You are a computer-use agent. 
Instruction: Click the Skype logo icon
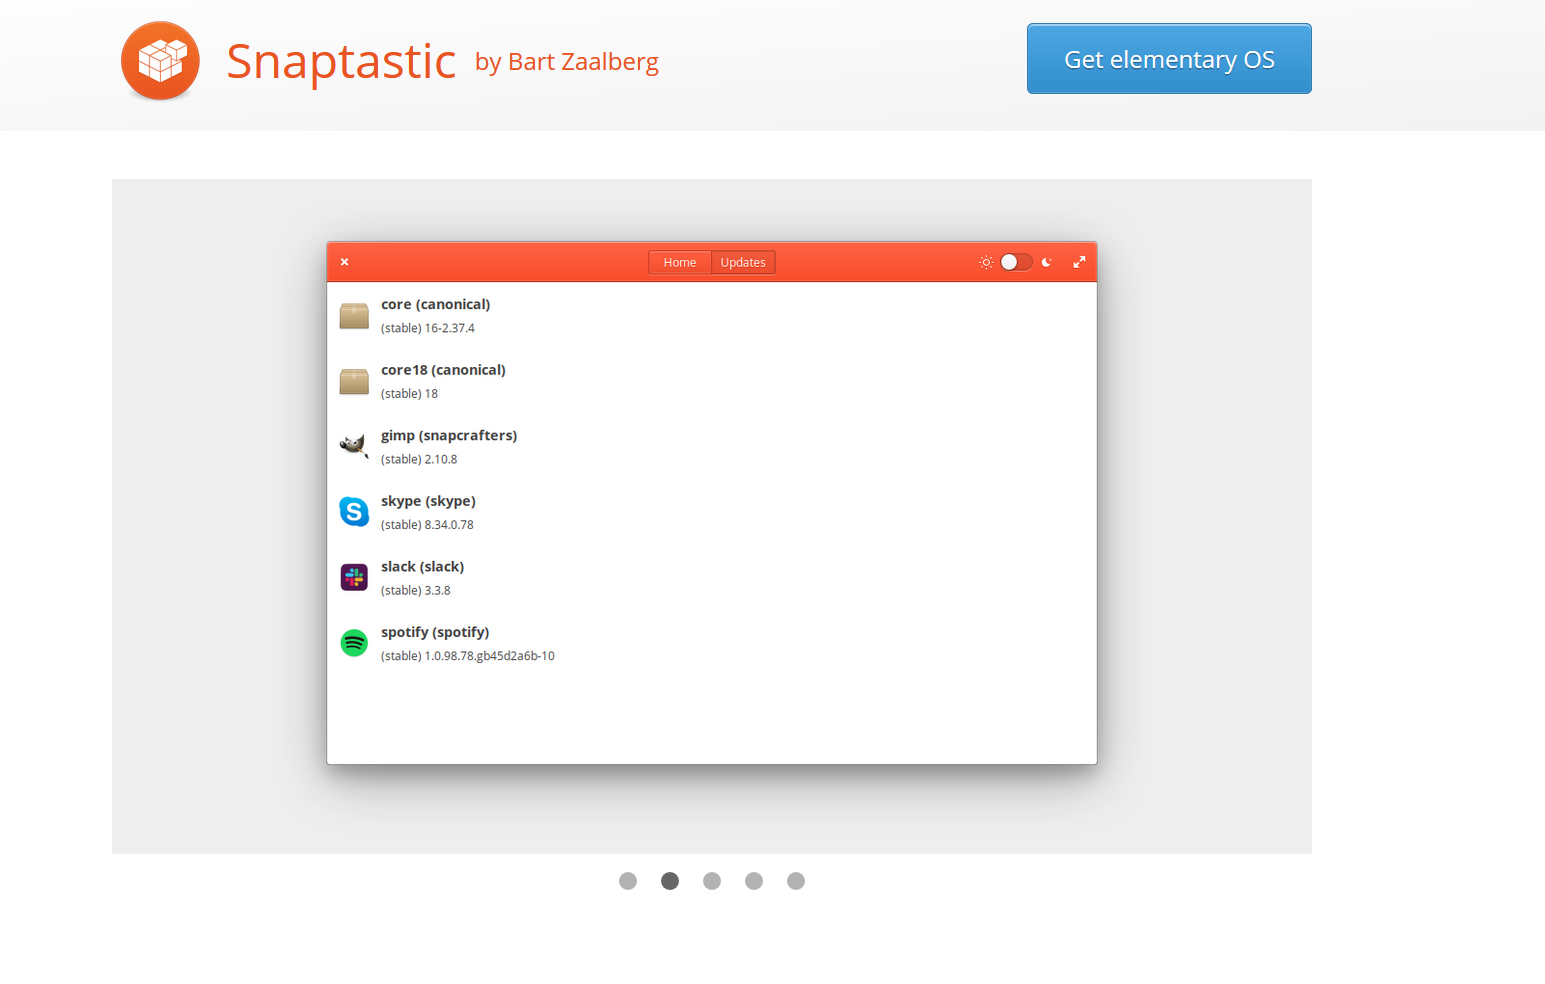pos(354,512)
